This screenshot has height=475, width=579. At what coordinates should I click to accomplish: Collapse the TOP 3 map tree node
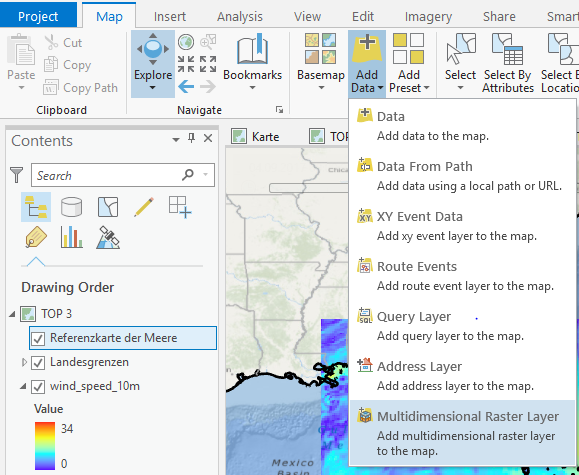coord(12,314)
